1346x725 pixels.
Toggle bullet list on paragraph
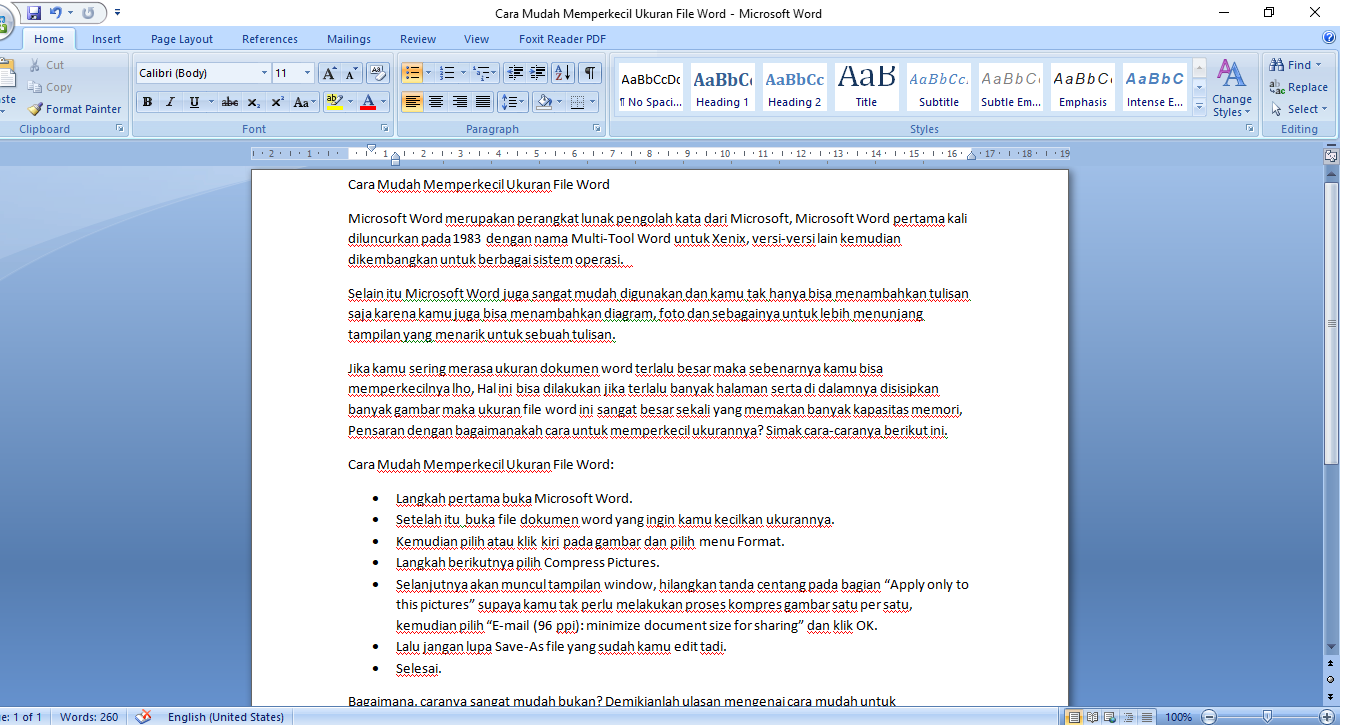411,73
